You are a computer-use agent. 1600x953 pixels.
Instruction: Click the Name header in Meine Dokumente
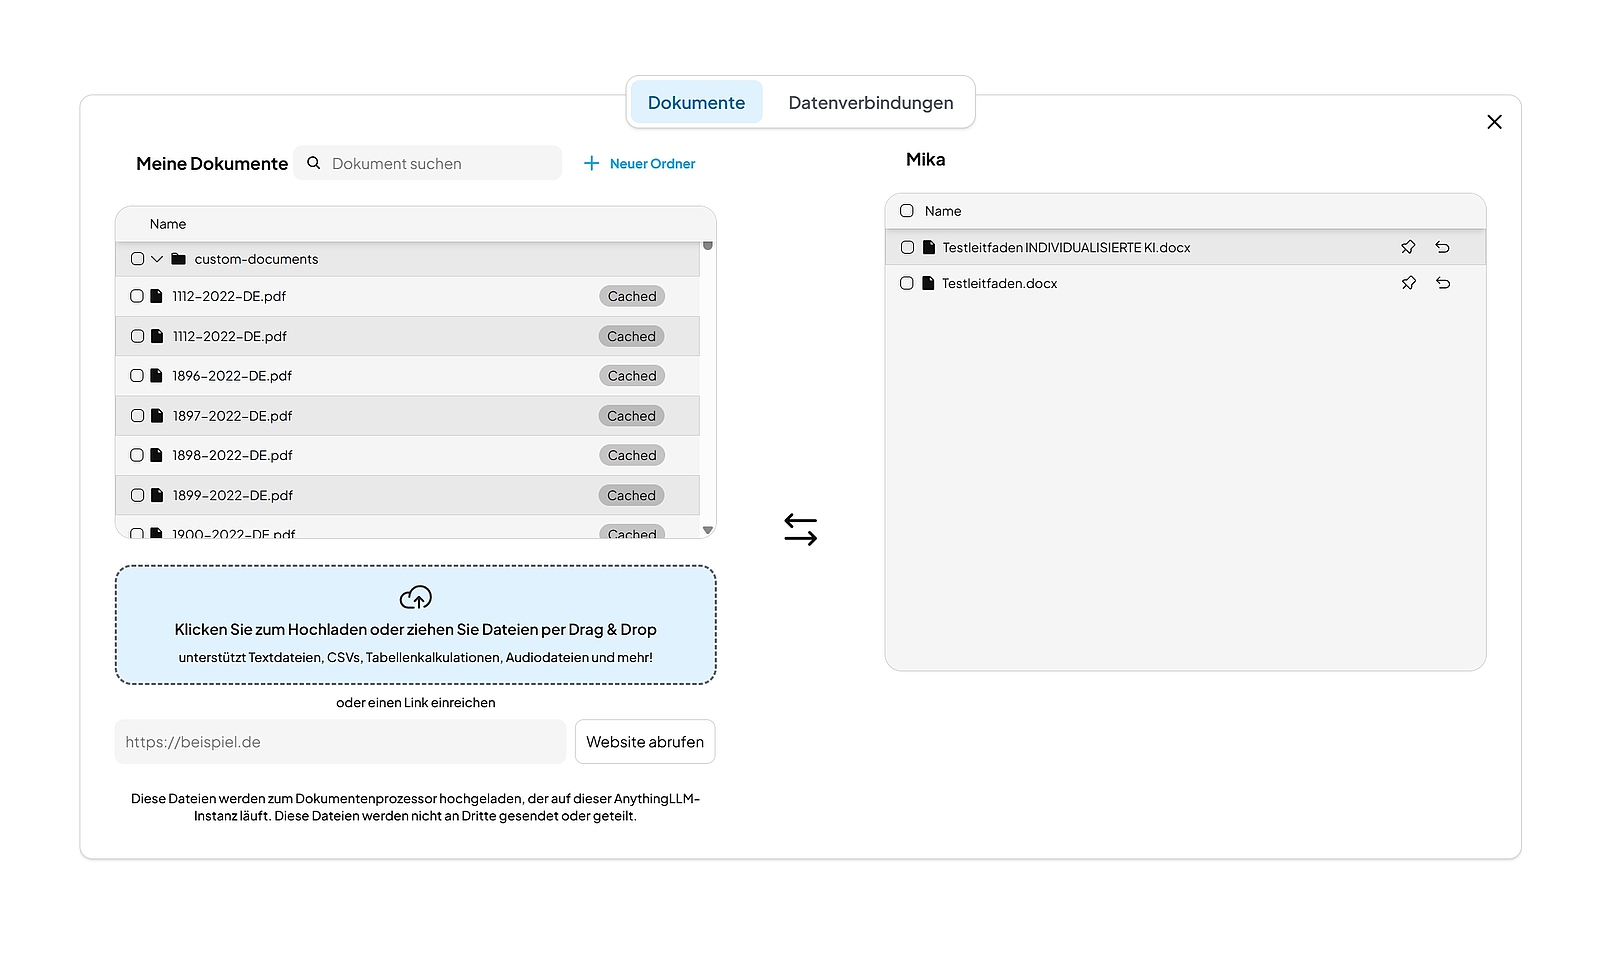coord(168,224)
